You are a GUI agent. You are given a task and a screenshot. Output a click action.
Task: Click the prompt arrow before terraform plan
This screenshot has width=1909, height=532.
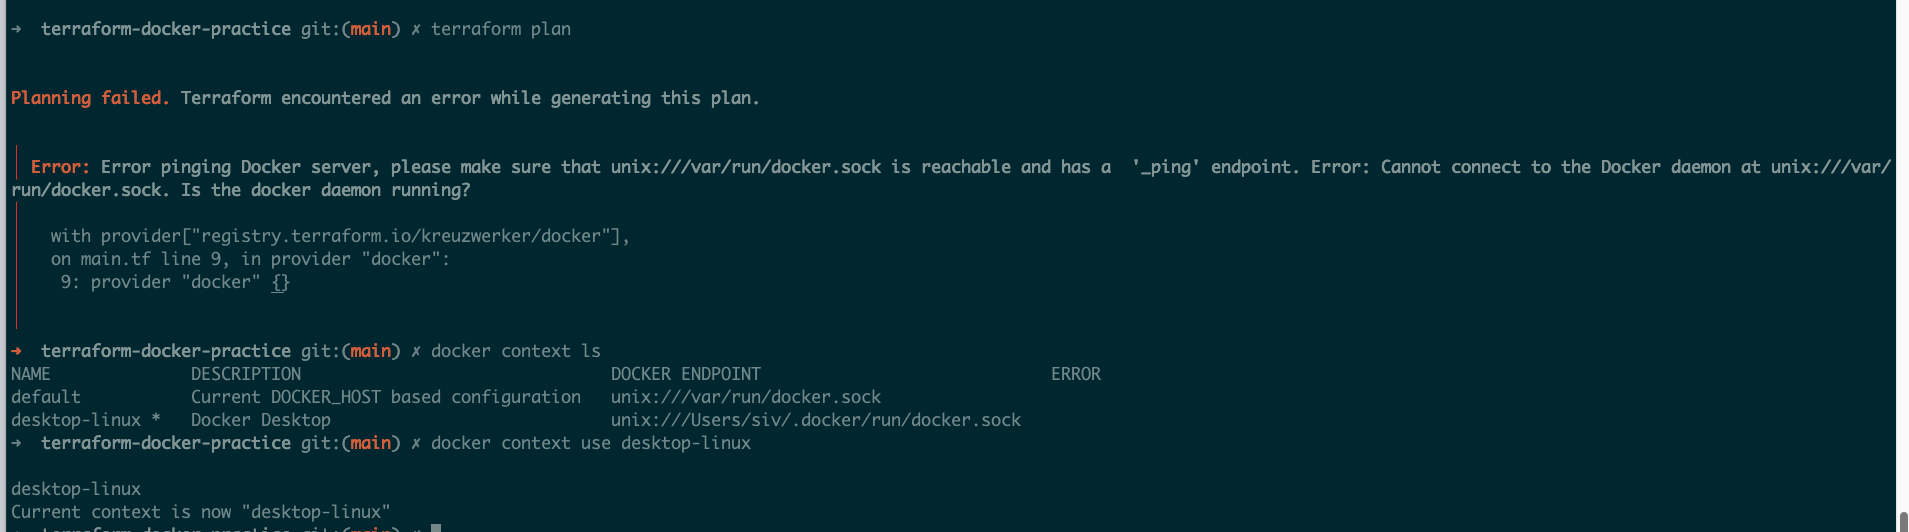tap(16, 29)
